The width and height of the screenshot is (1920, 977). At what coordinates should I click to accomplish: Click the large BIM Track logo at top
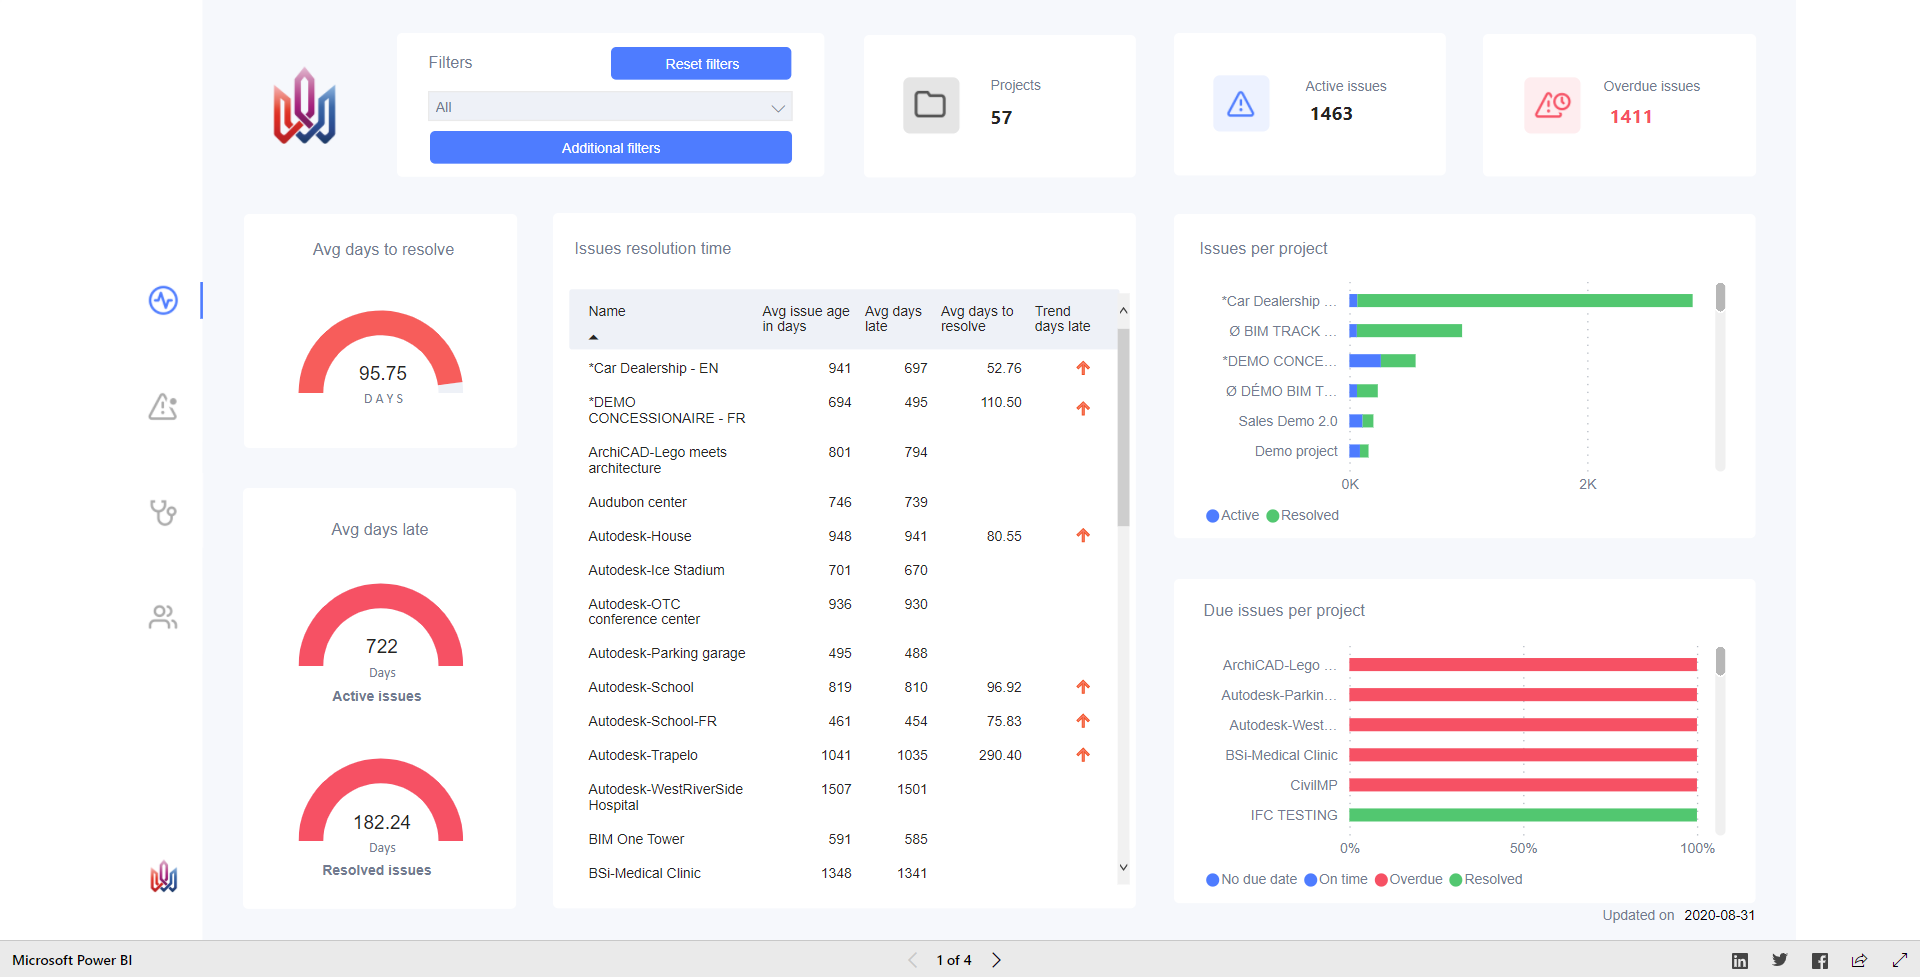[x=305, y=106]
